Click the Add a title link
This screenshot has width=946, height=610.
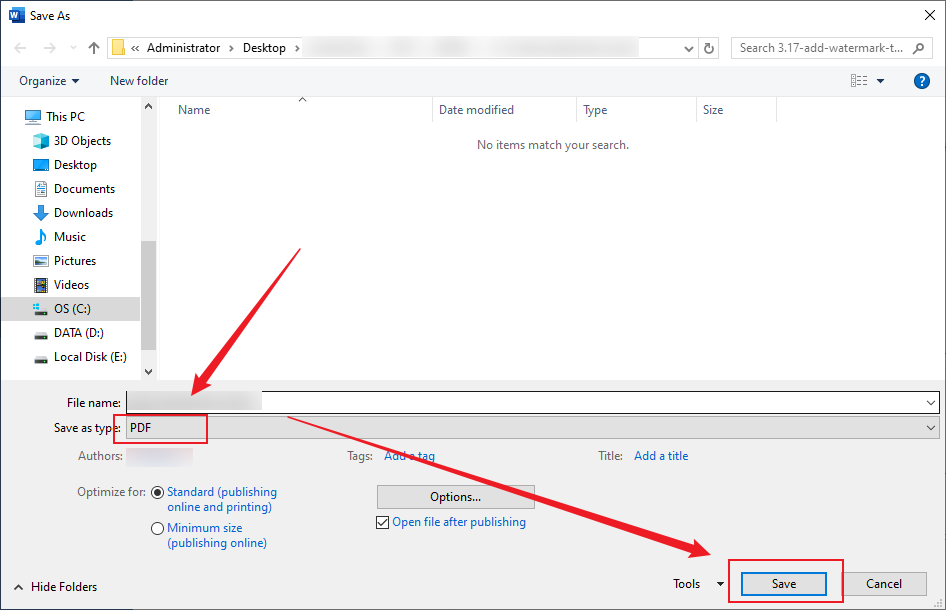coord(661,455)
